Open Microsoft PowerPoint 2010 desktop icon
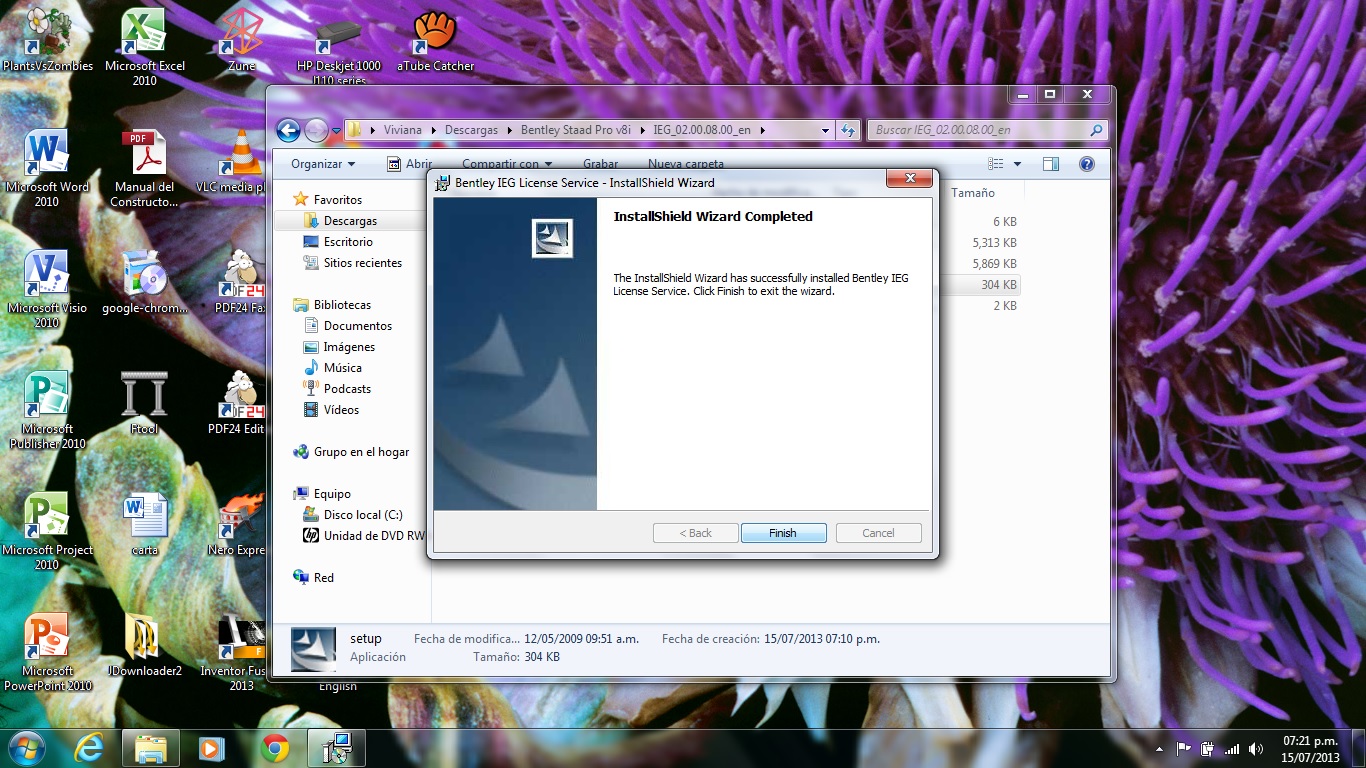1366x768 pixels. (x=47, y=652)
